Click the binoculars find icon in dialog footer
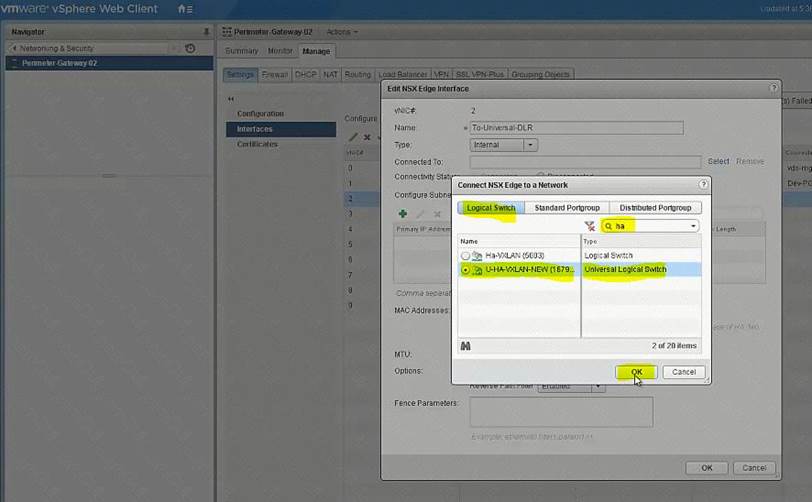Viewport: 812px width, 502px height. (x=466, y=346)
